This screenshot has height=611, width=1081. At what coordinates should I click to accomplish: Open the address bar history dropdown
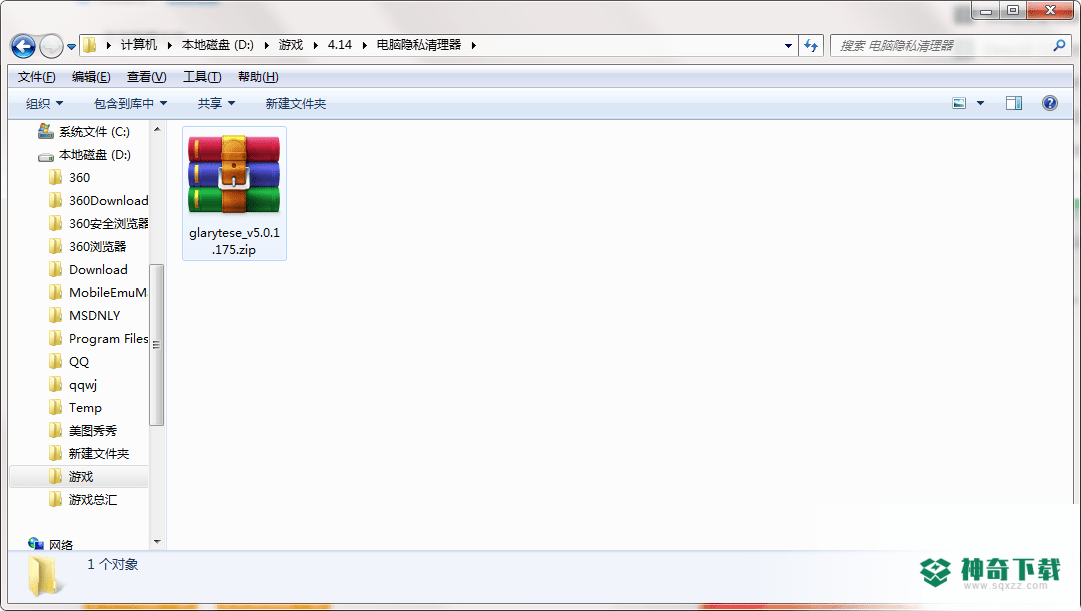pyautogui.click(x=788, y=46)
